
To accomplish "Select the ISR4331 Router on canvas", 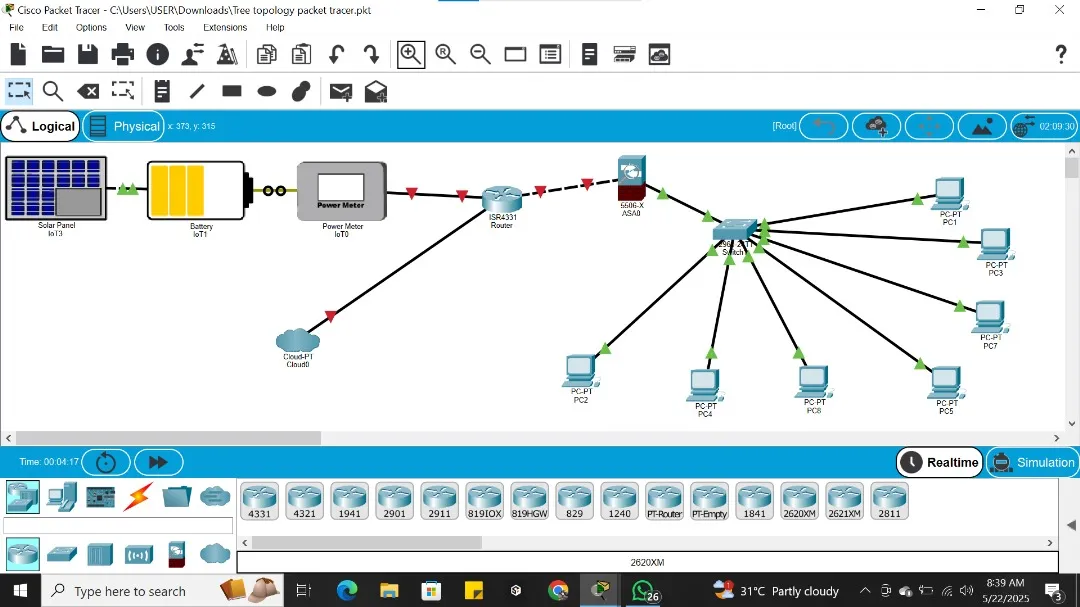I will pyautogui.click(x=502, y=200).
